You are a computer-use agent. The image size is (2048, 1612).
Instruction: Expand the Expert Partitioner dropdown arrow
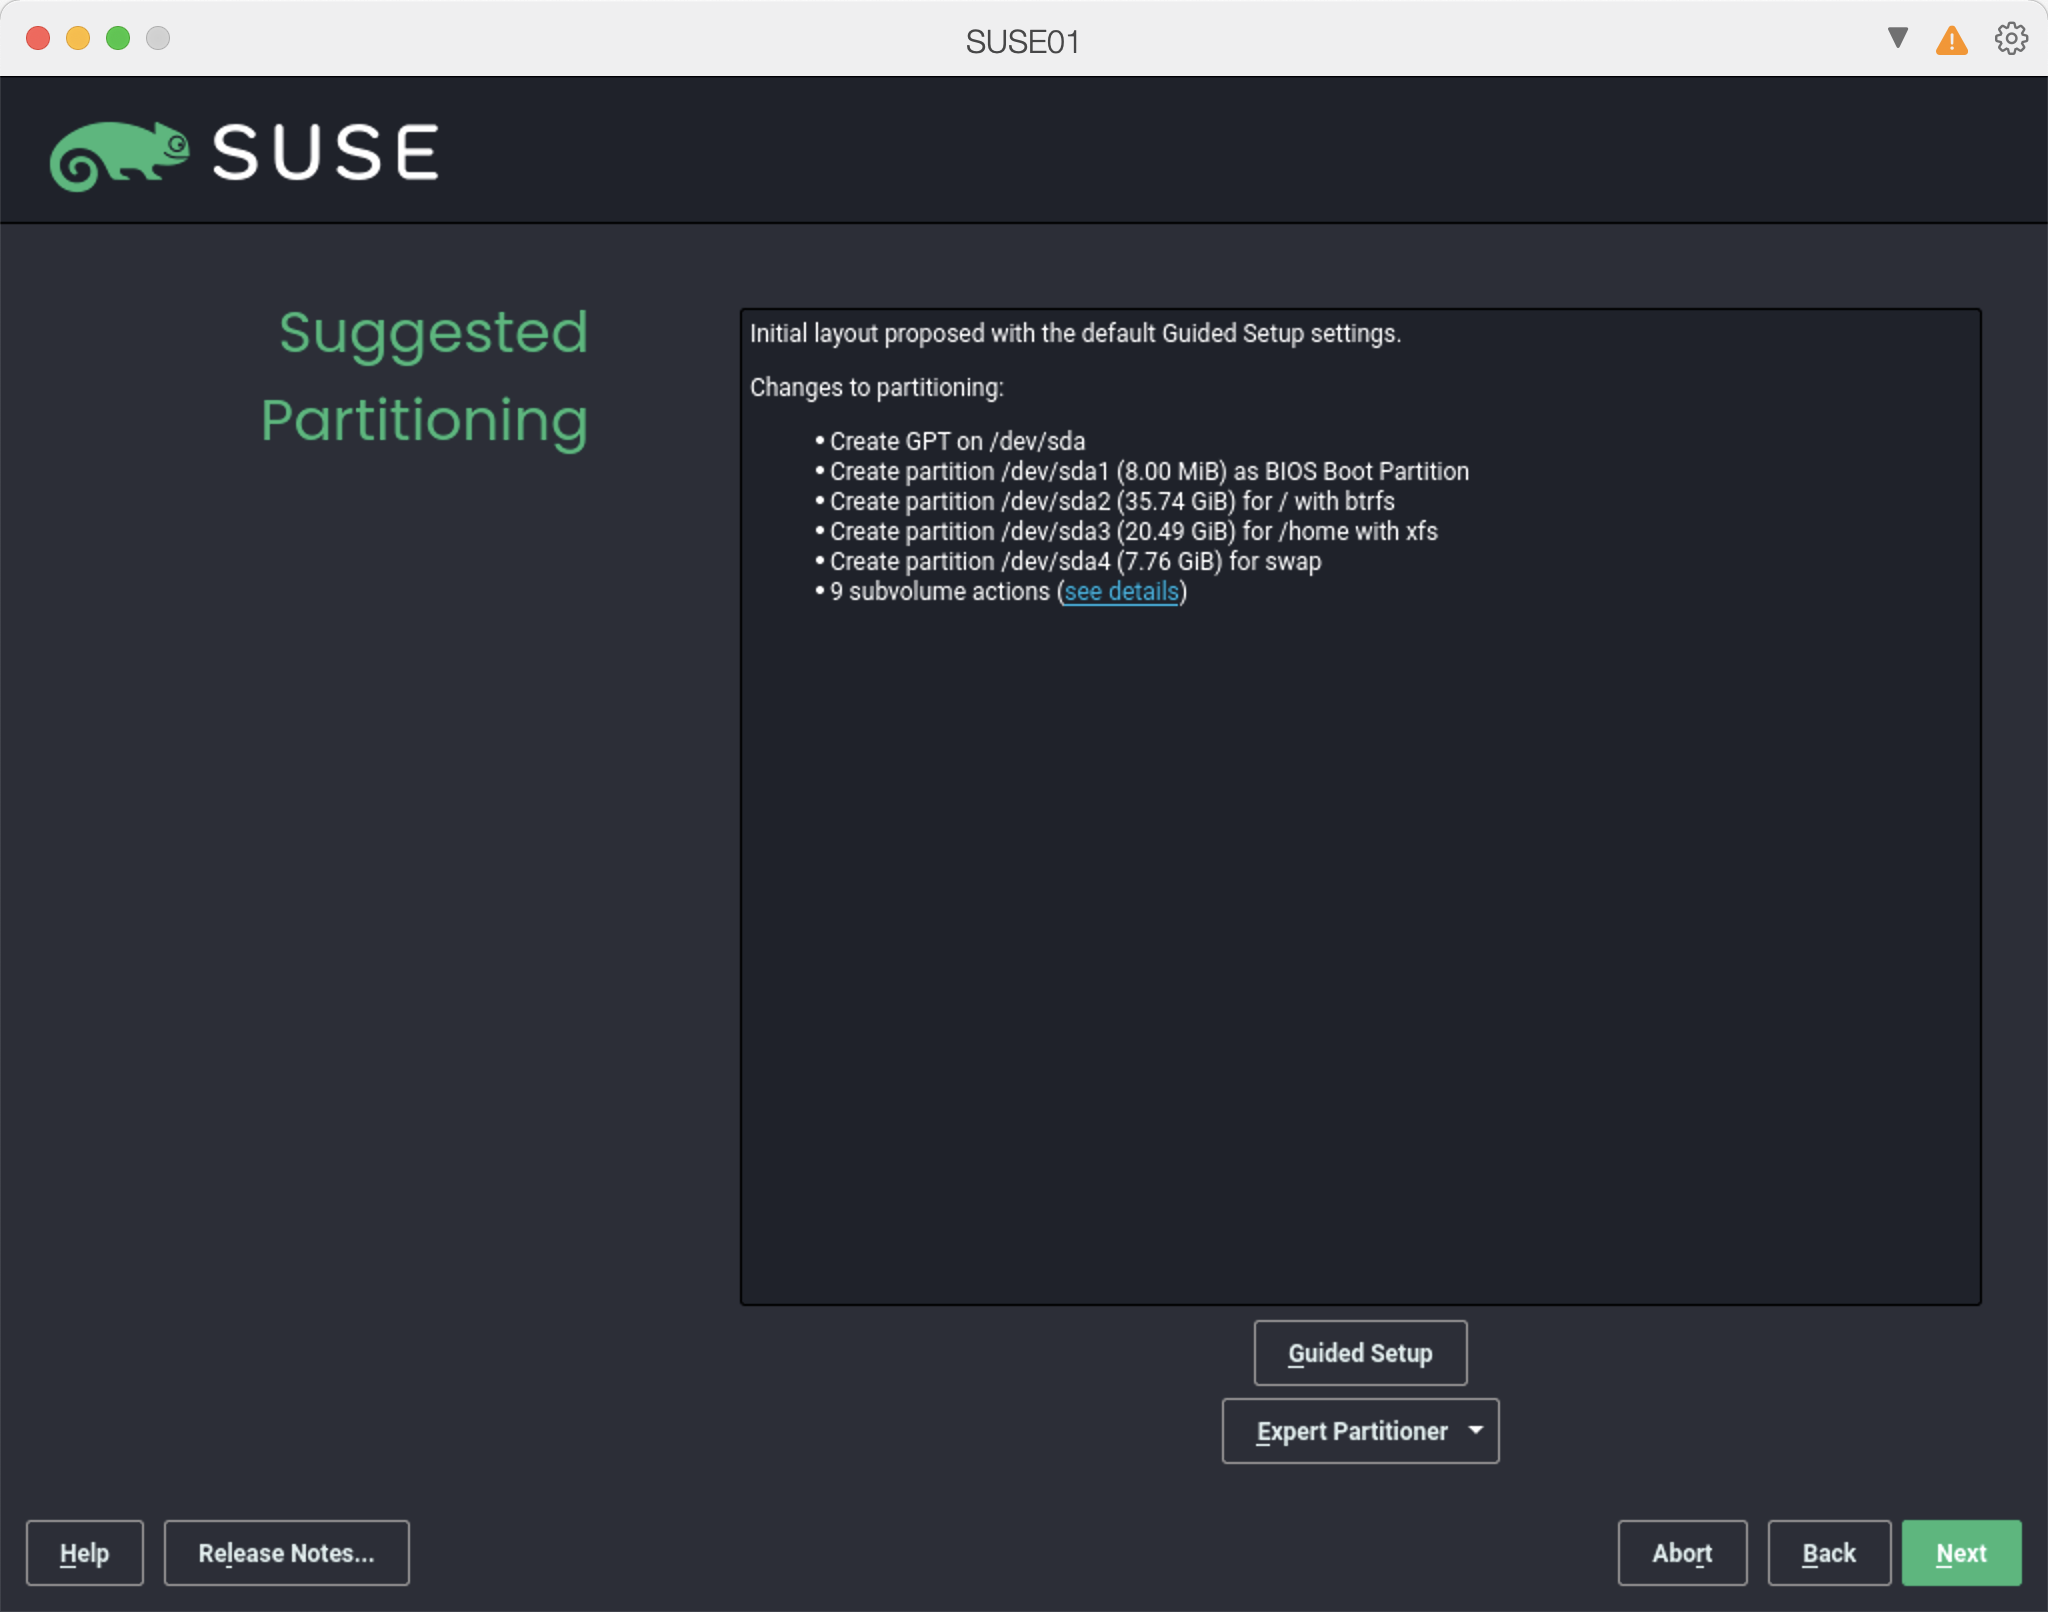tap(1475, 1431)
